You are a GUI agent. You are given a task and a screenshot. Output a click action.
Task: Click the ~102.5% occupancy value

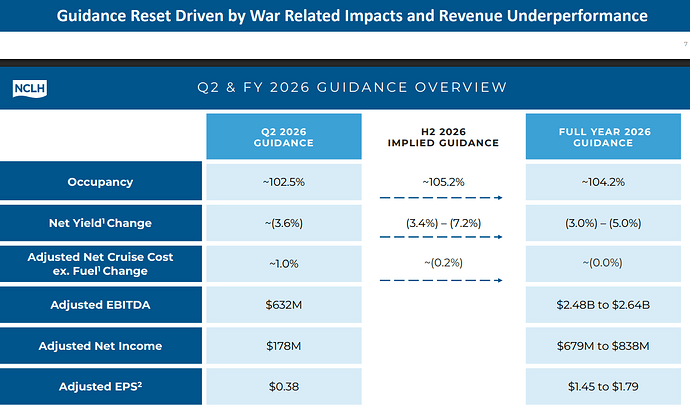284,182
